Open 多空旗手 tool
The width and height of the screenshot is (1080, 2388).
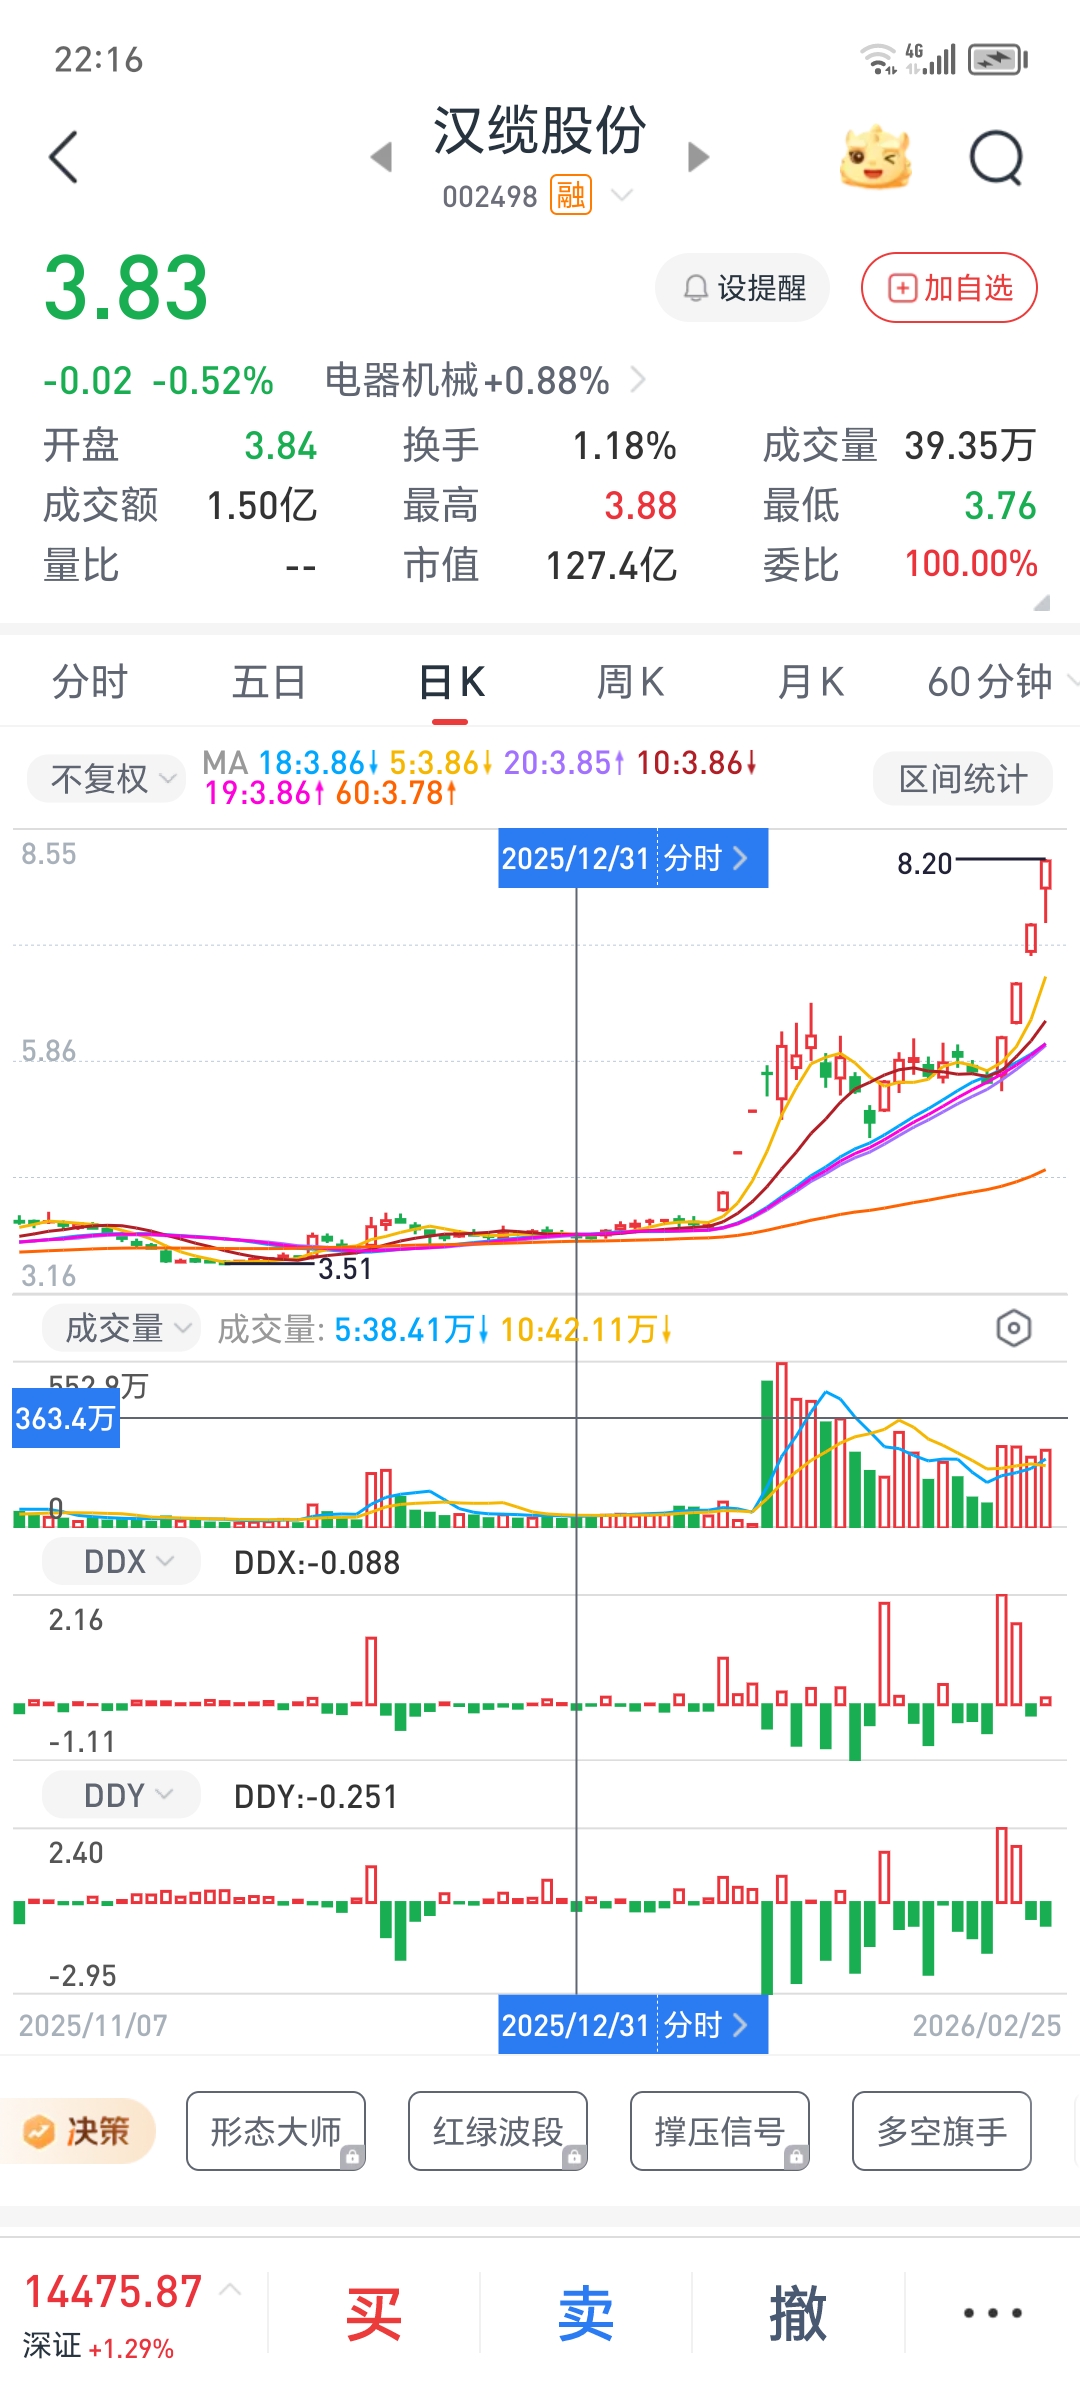tap(942, 2131)
